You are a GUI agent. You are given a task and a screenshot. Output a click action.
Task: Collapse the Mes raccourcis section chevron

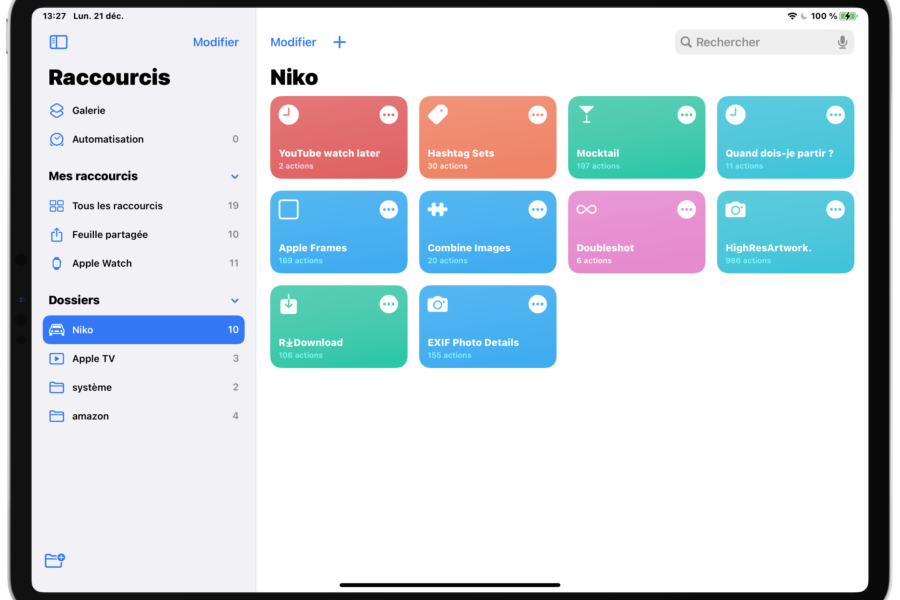coord(235,176)
